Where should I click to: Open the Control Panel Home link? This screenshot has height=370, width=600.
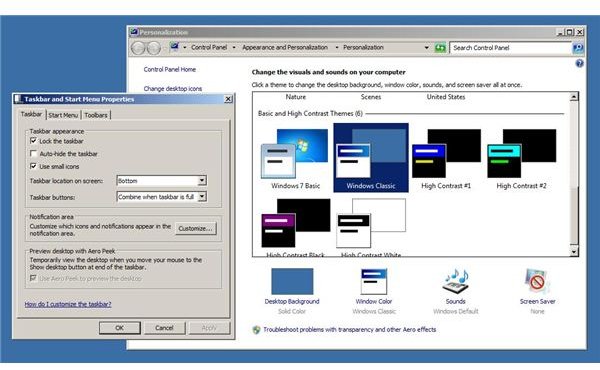click(170, 69)
